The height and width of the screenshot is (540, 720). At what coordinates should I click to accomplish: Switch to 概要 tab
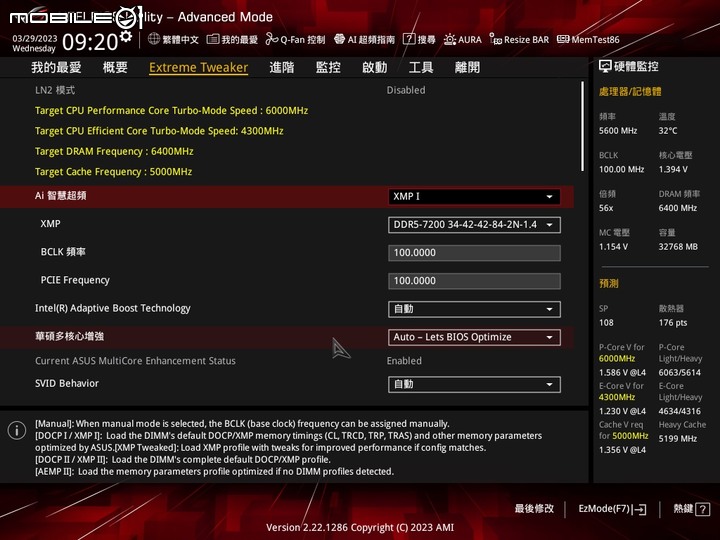(115, 68)
